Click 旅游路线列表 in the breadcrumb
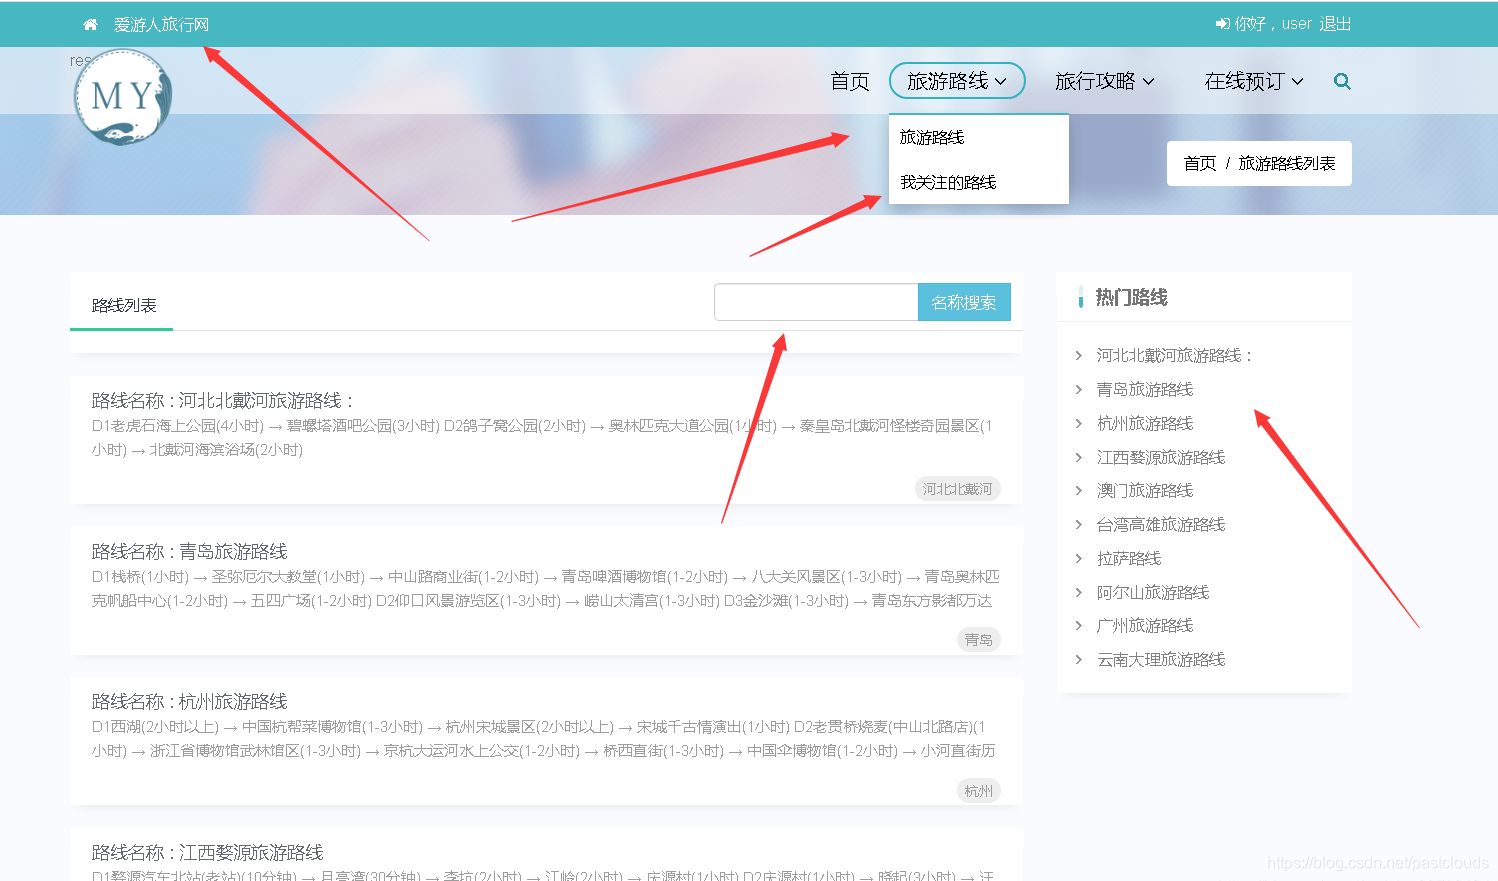This screenshot has height=881, width=1498. [1287, 163]
